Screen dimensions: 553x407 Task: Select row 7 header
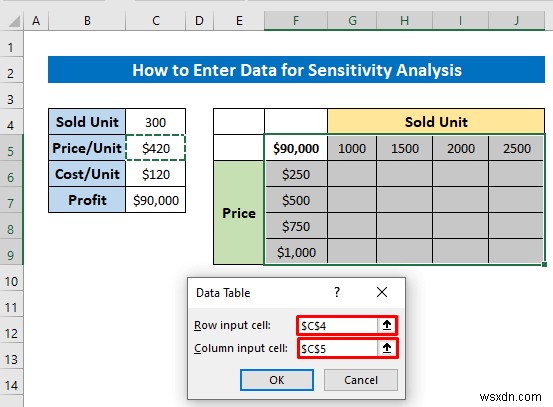[11, 203]
